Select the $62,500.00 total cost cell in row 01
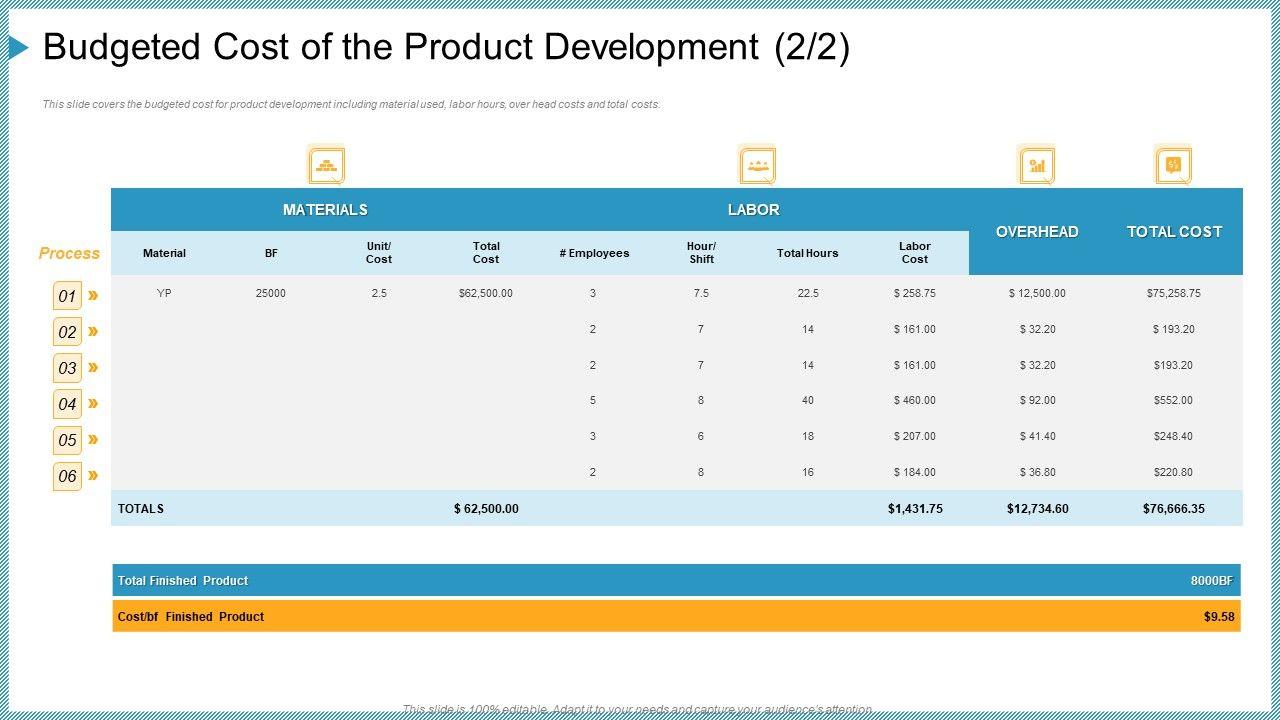The width and height of the screenshot is (1280, 720). [x=486, y=294]
